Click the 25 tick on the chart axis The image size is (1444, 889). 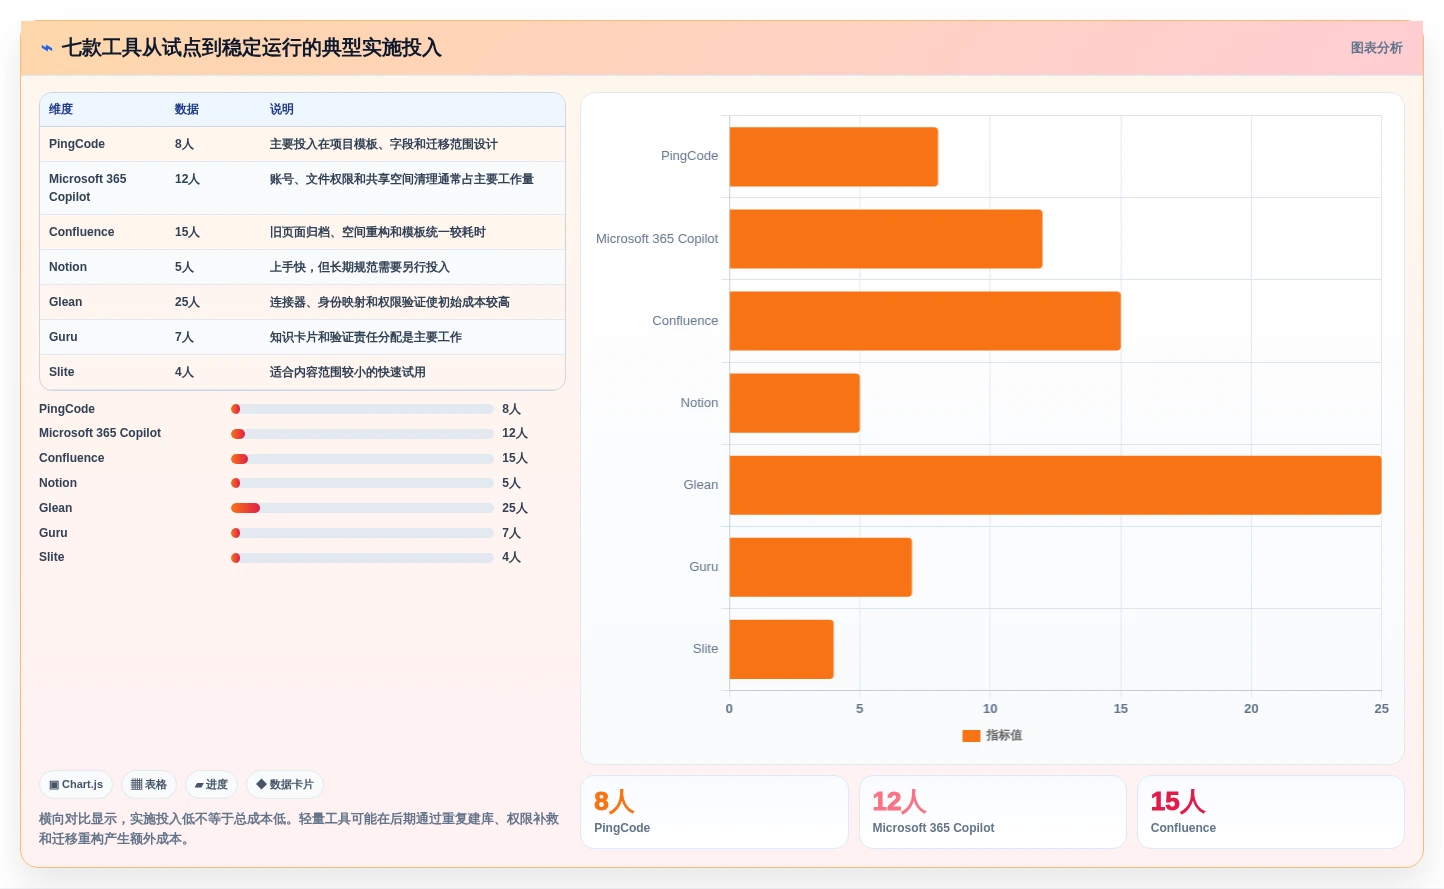[x=1381, y=709]
